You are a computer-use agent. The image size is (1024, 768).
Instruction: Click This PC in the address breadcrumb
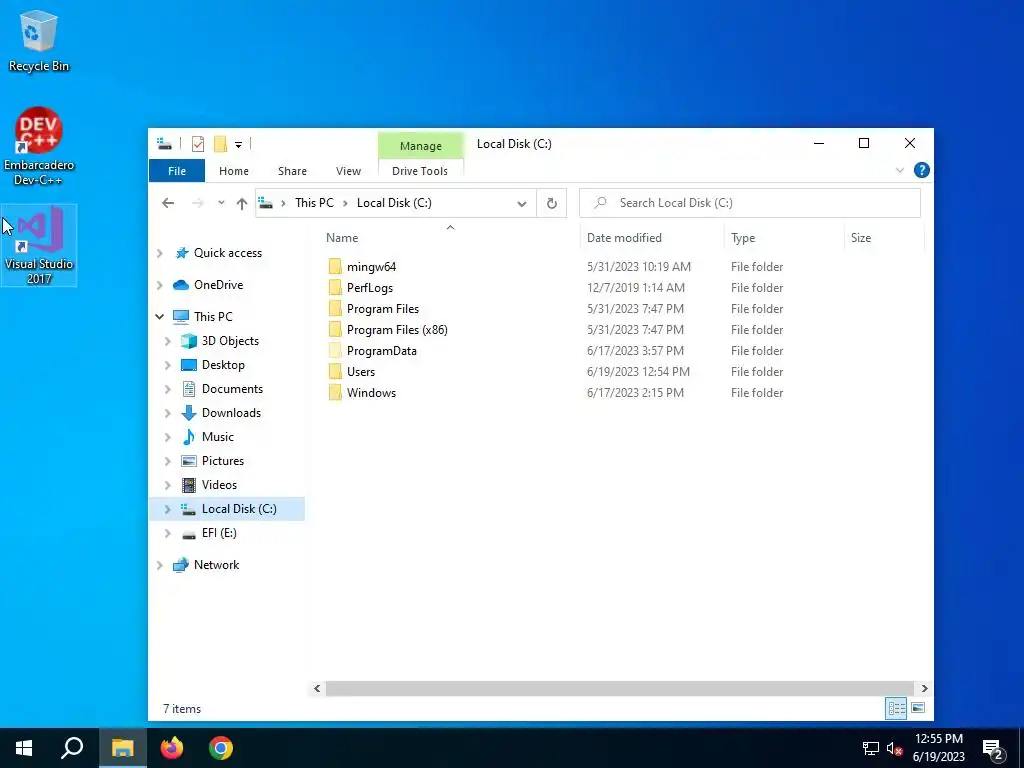click(314, 203)
